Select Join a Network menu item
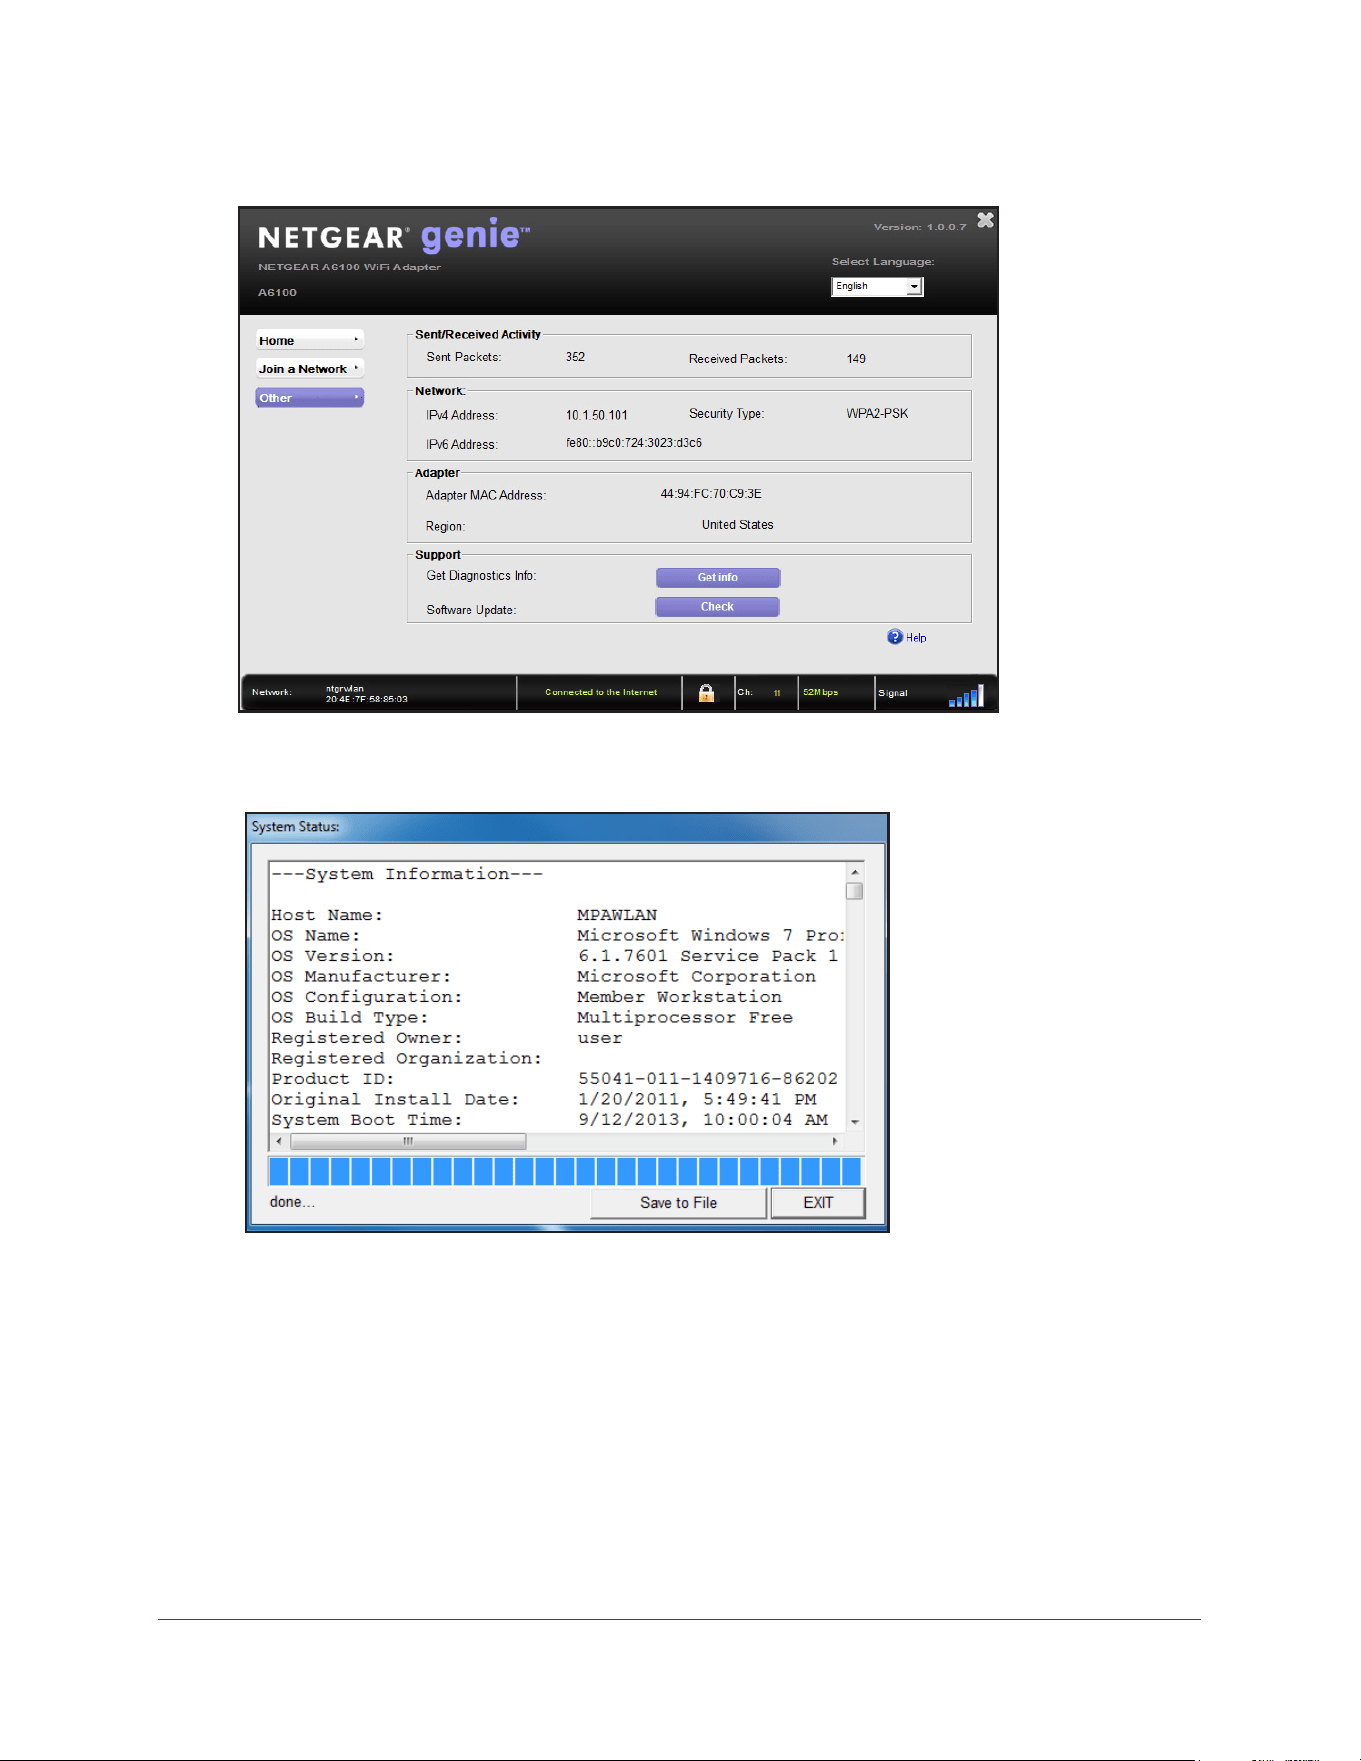The height and width of the screenshot is (1761, 1361). click(310, 368)
